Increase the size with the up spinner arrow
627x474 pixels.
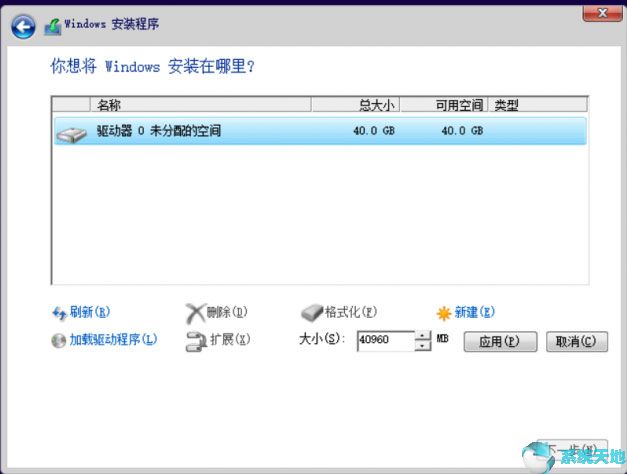[x=423, y=336]
